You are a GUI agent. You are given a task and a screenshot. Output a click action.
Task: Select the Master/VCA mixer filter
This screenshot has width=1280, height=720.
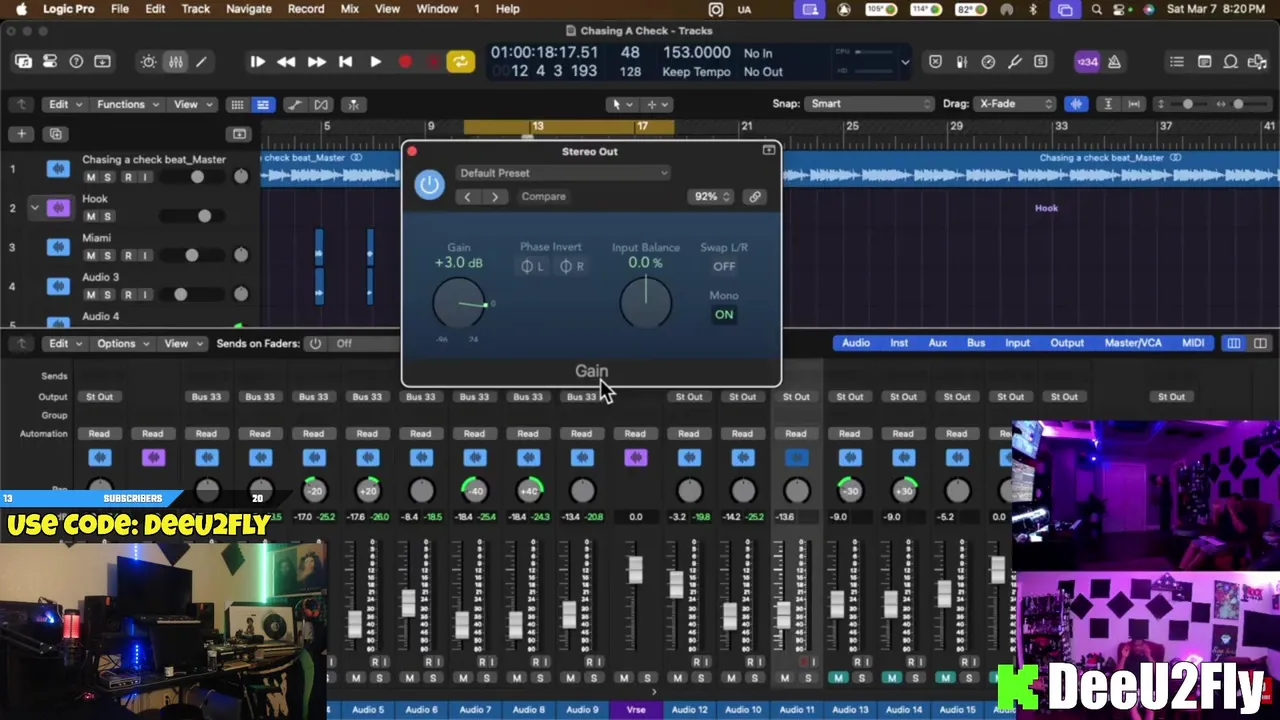coord(1133,343)
